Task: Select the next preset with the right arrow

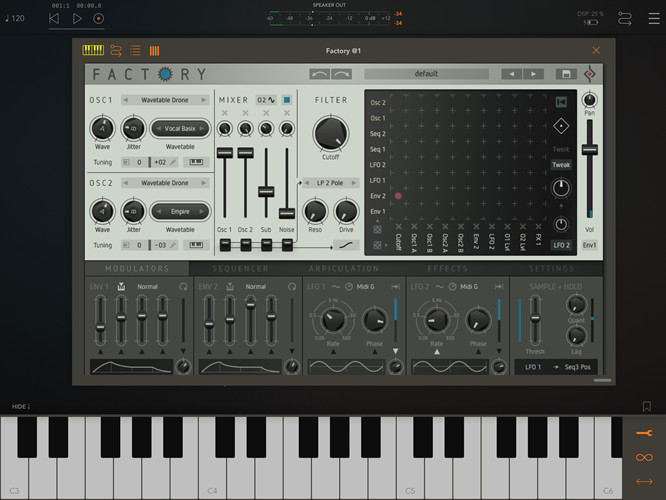Action: pos(533,74)
